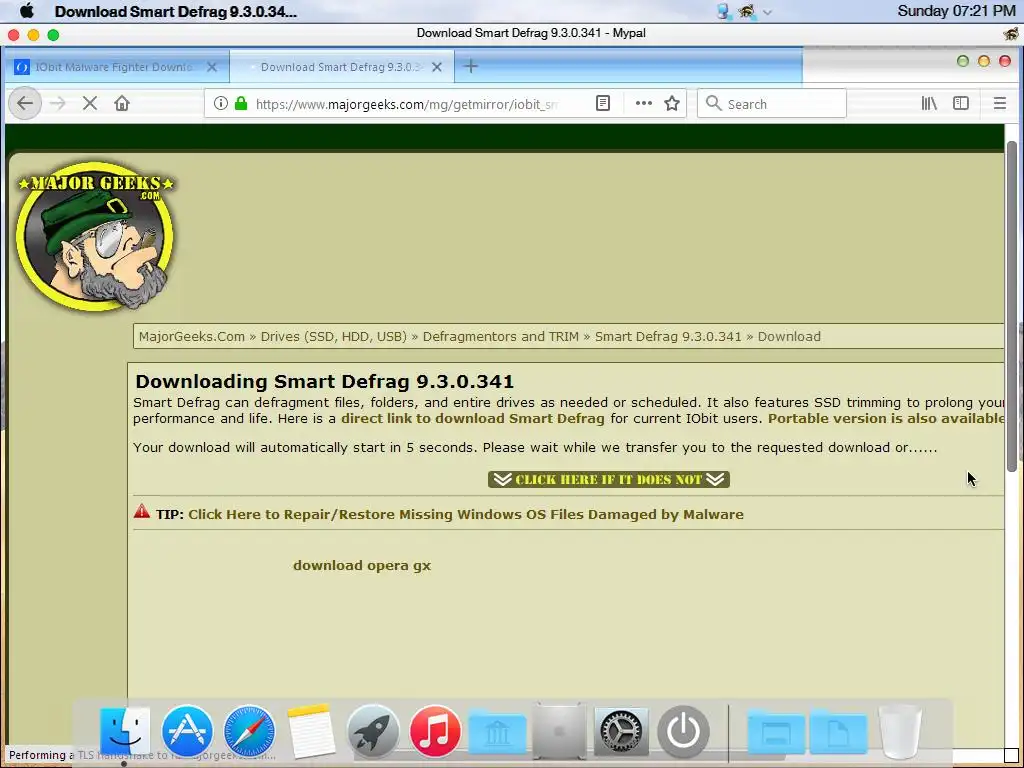
Task: Open the Apple menu
Action: coord(26,11)
